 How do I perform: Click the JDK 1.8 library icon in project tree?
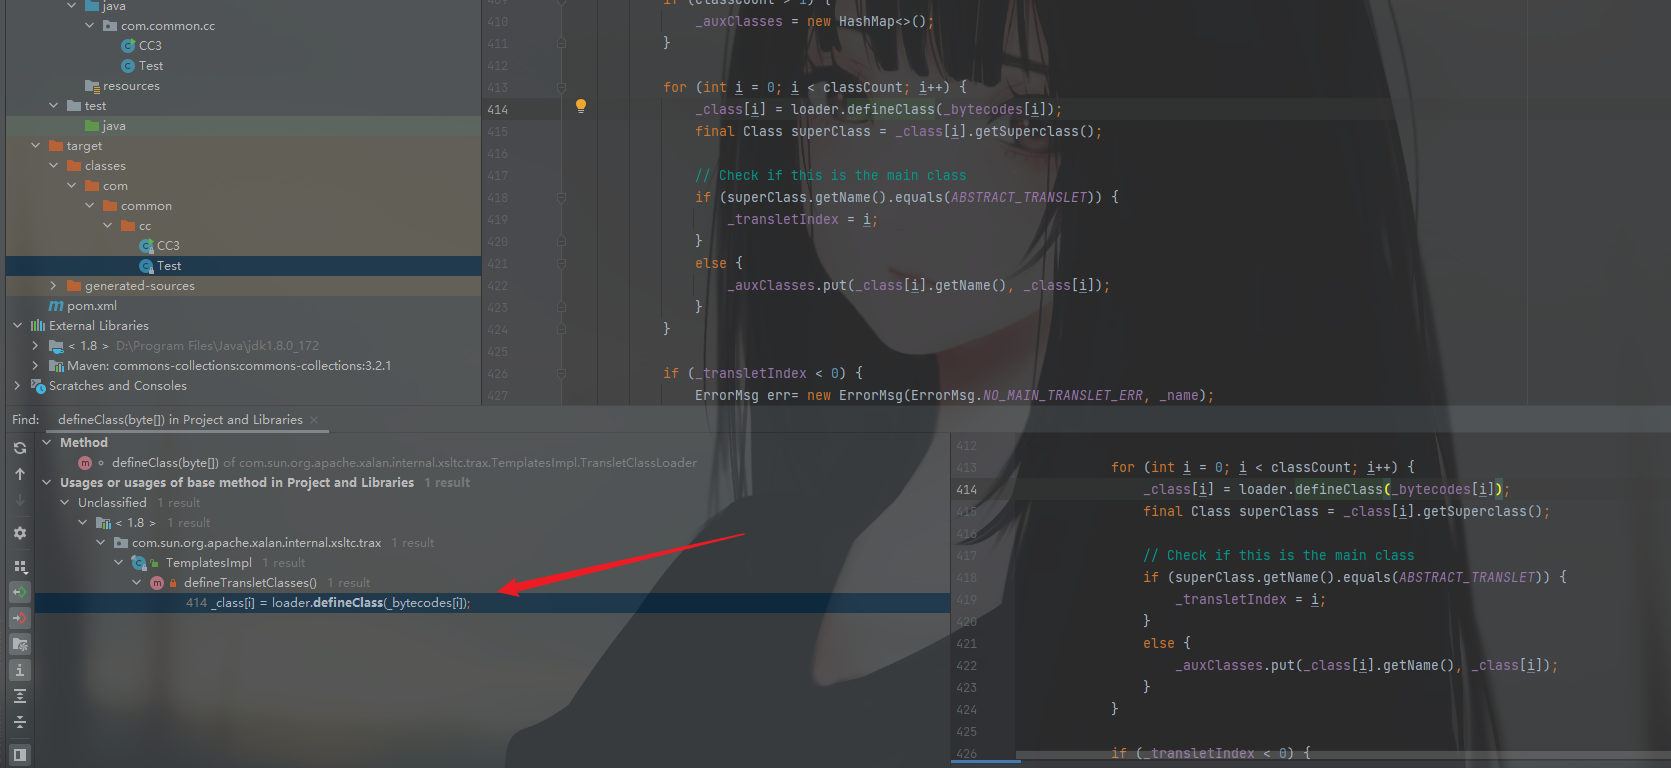click(x=56, y=346)
